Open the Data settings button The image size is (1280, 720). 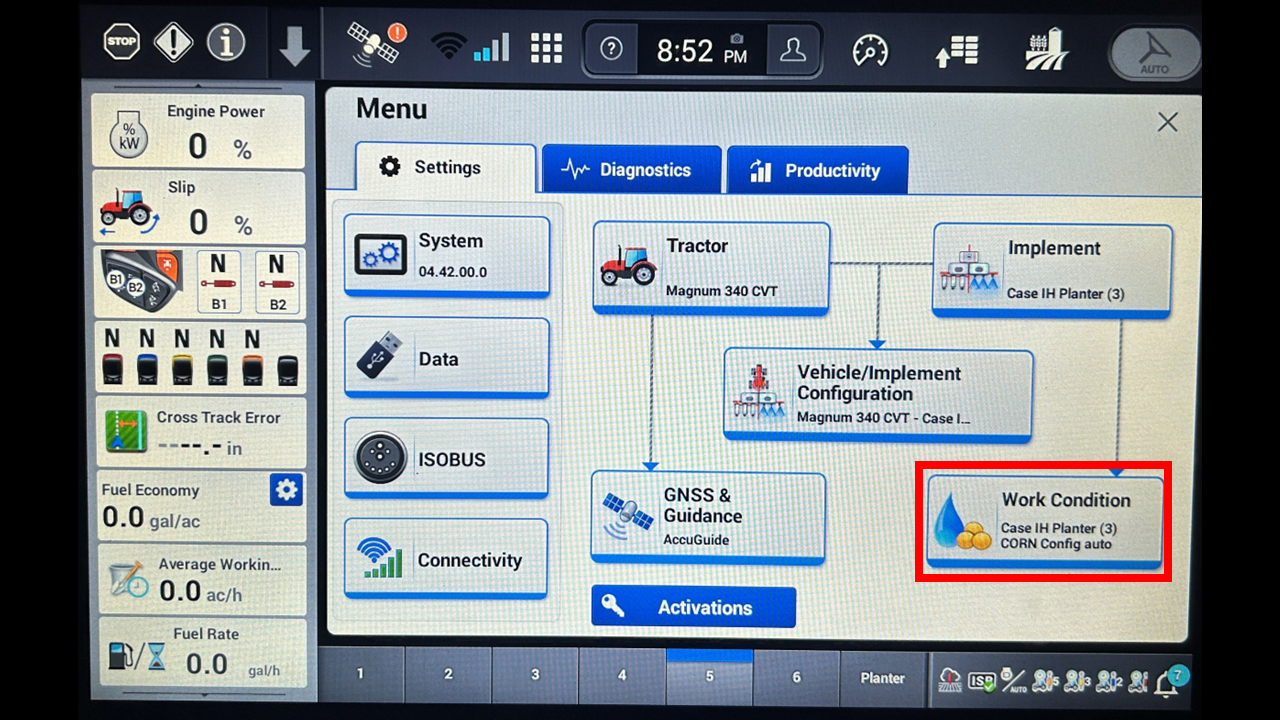click(447, 357)
